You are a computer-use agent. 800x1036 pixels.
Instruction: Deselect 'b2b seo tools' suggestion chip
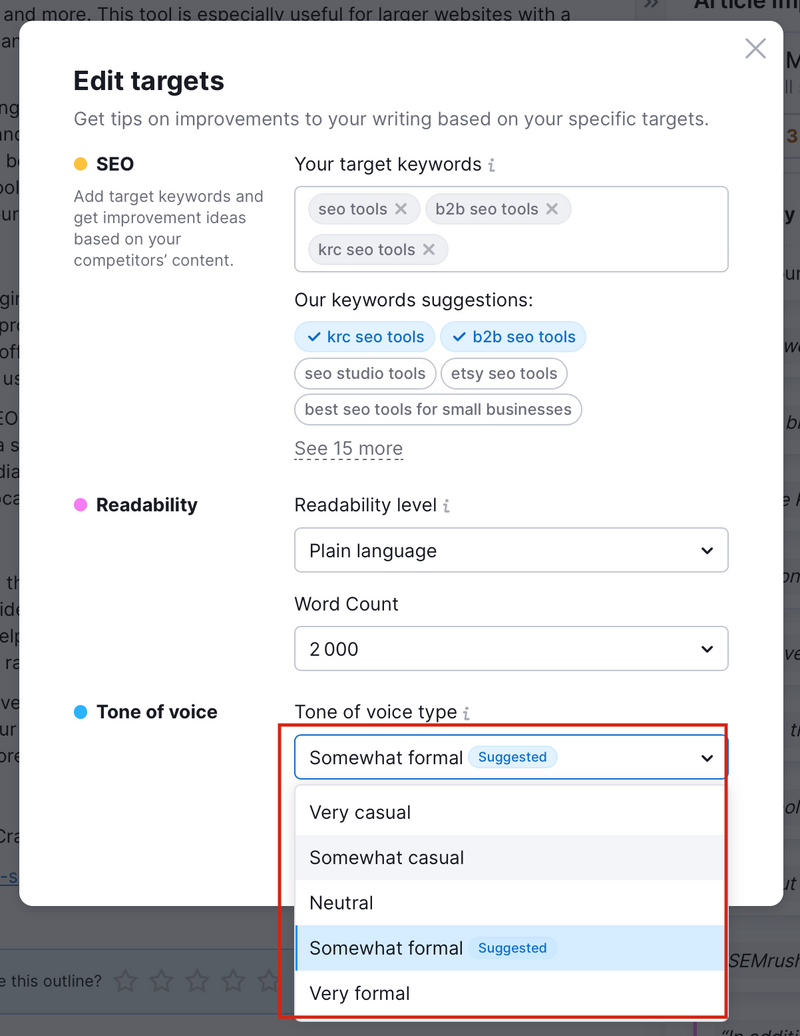click(513, 337)
